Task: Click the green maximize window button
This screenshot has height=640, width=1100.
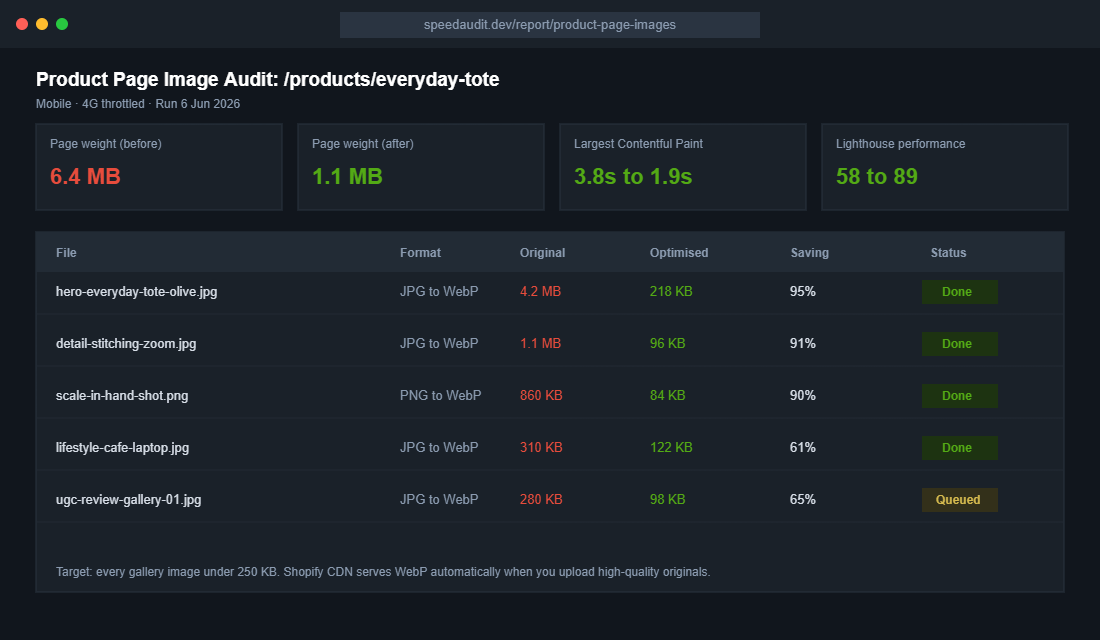Action: point(62,24)
